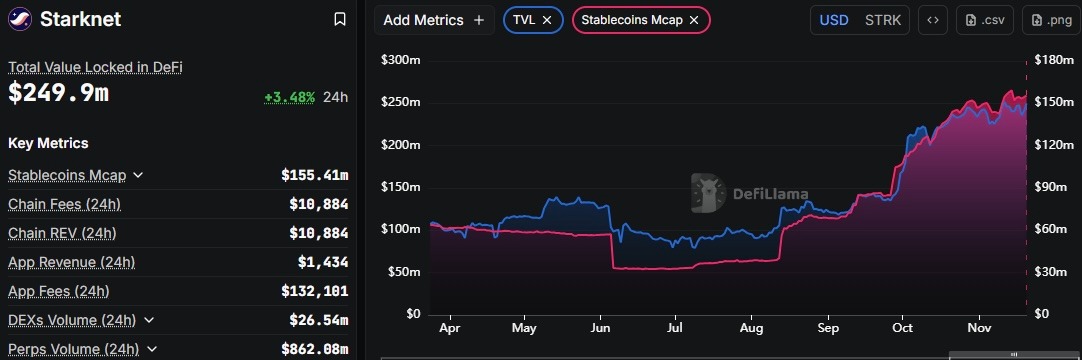Export the chart as .png
1082x360 pixels.
1052,20
